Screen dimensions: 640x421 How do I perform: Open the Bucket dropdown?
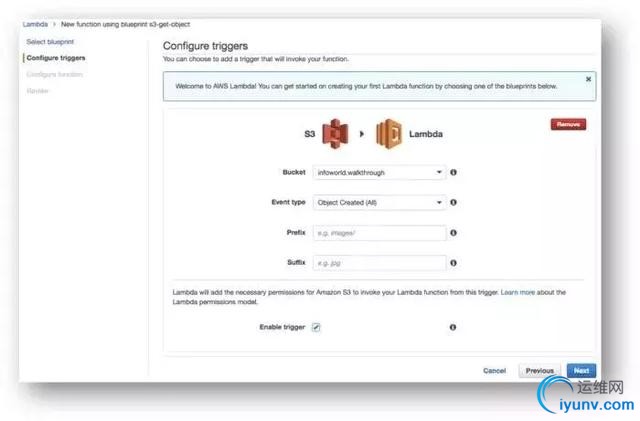click(379, 172)
